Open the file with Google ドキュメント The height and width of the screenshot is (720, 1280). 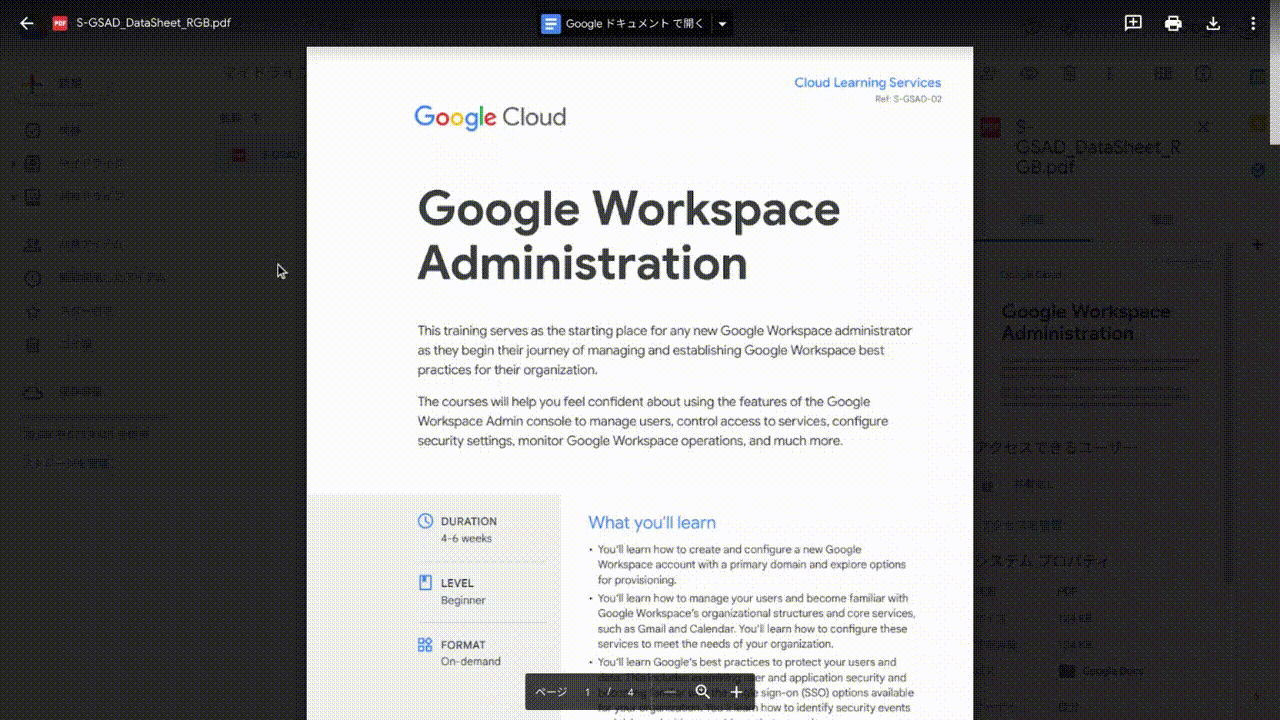624,24
